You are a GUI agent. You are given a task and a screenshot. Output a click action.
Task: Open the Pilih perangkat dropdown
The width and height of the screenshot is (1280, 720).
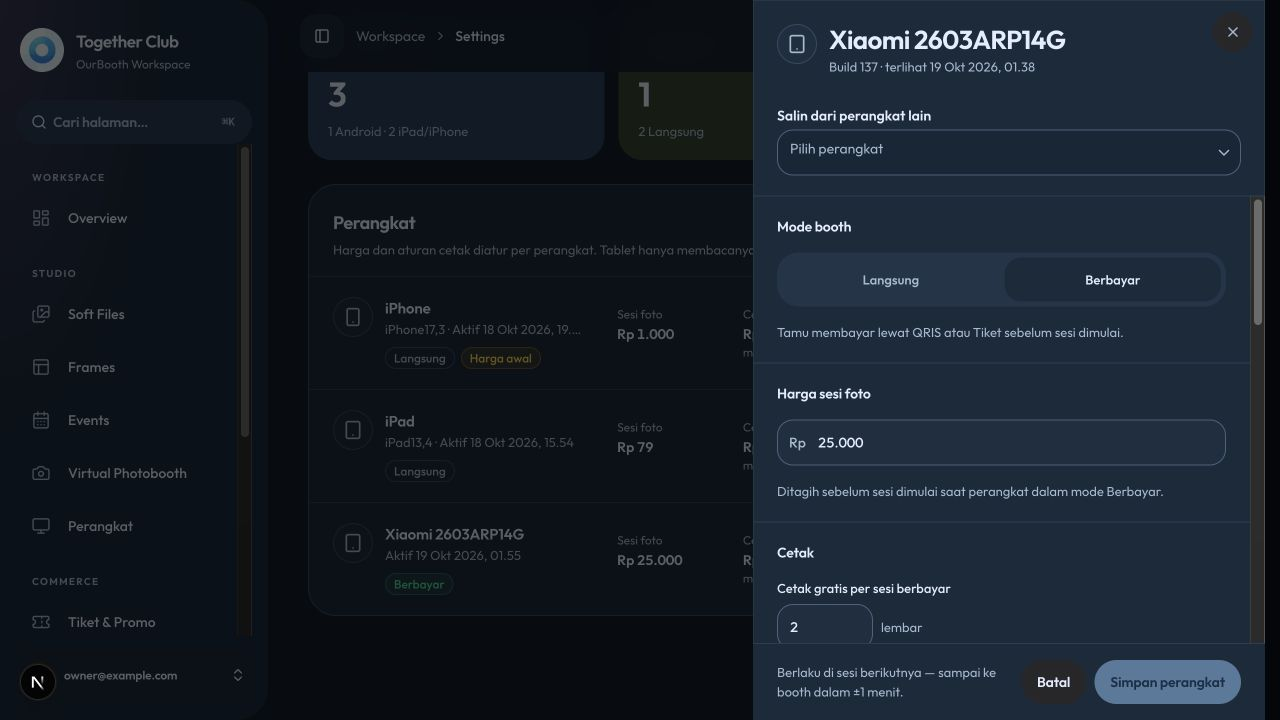coord(1009,152)
